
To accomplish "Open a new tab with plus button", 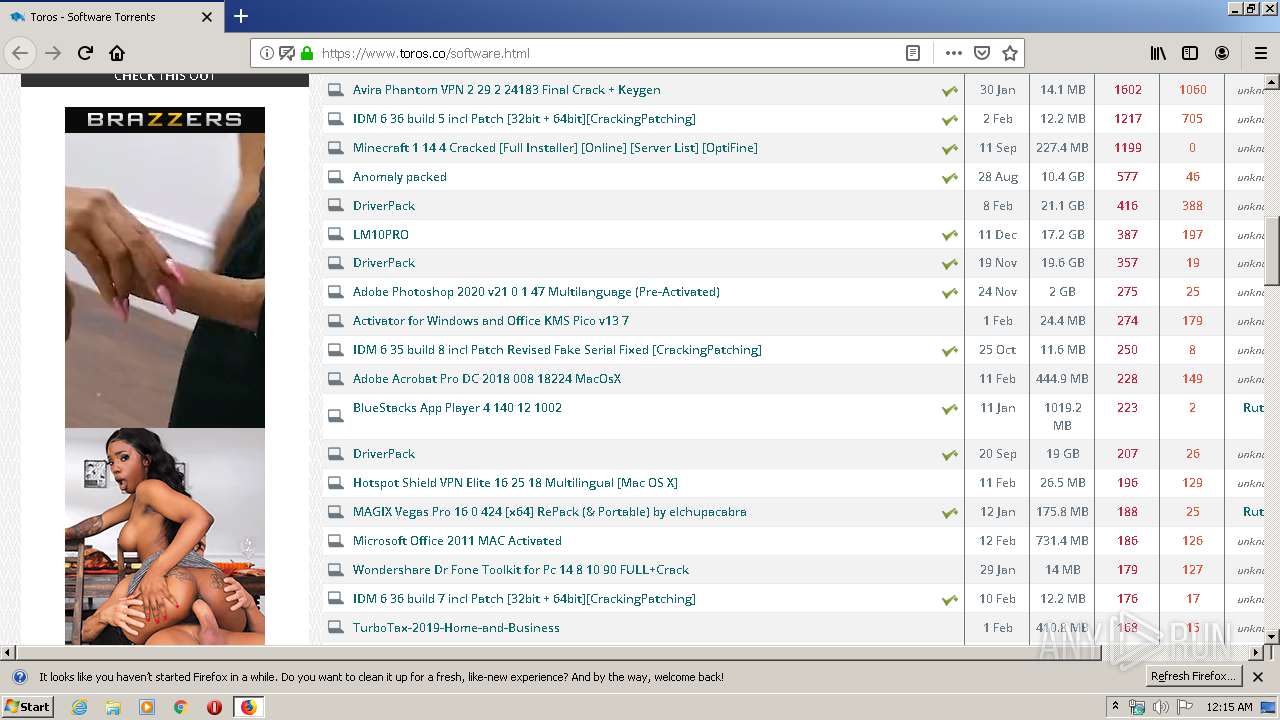I will point(241,16).
